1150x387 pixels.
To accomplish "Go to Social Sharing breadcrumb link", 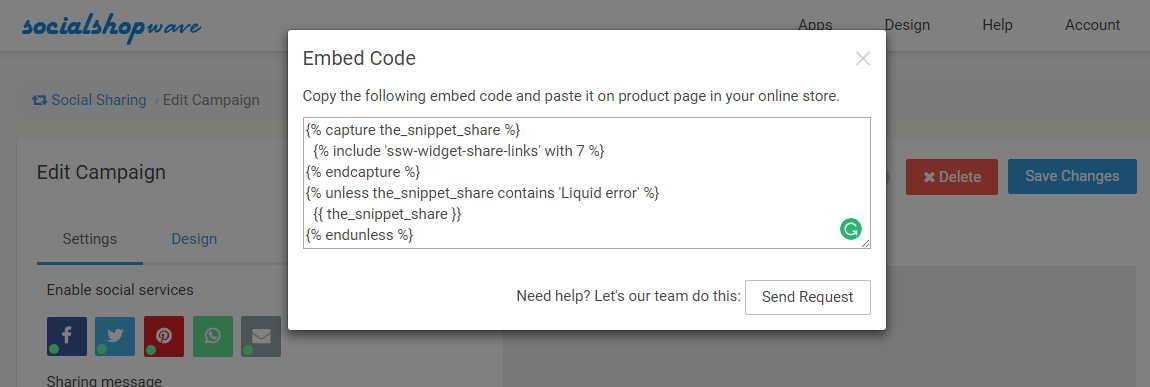I will (x=99, y=100).
